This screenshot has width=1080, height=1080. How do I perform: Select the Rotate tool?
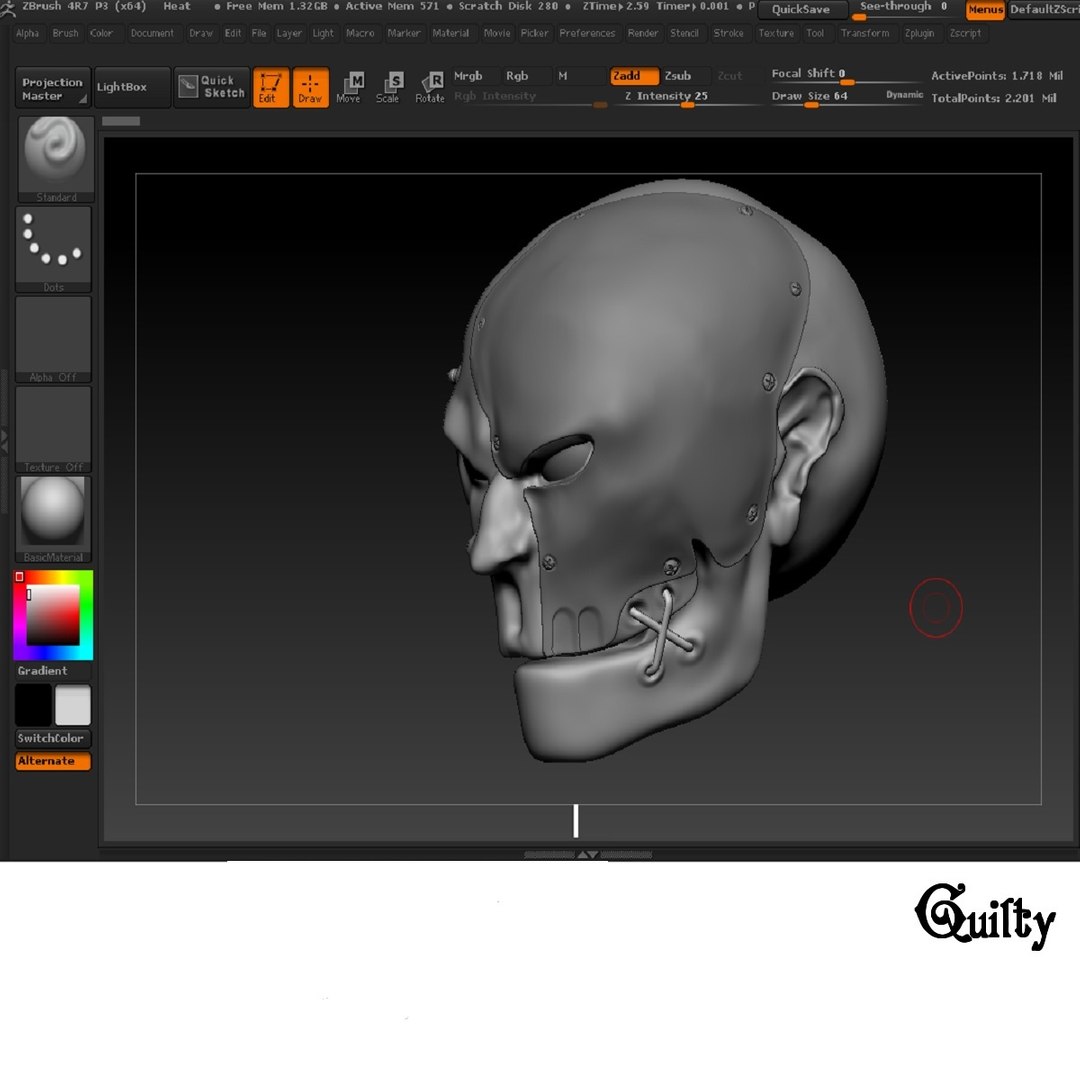(430, 87)
